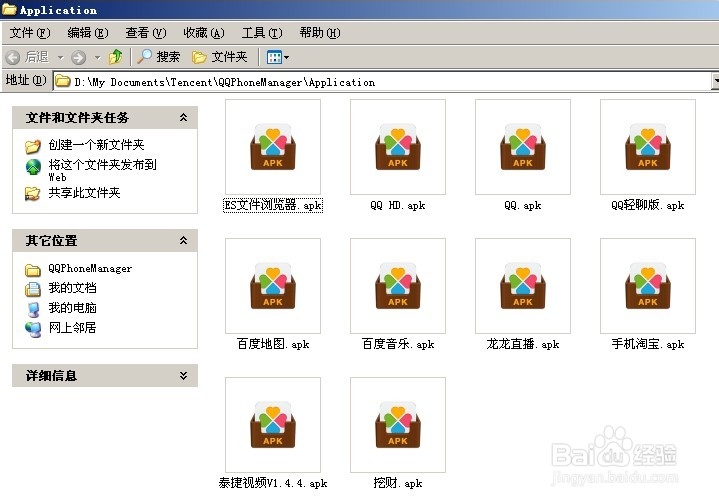Image resolution: width=719 pixels, height=503 pixels.
Task: Click the 泰捷视频V1.4.4.apk filename label
Action: 273,483
